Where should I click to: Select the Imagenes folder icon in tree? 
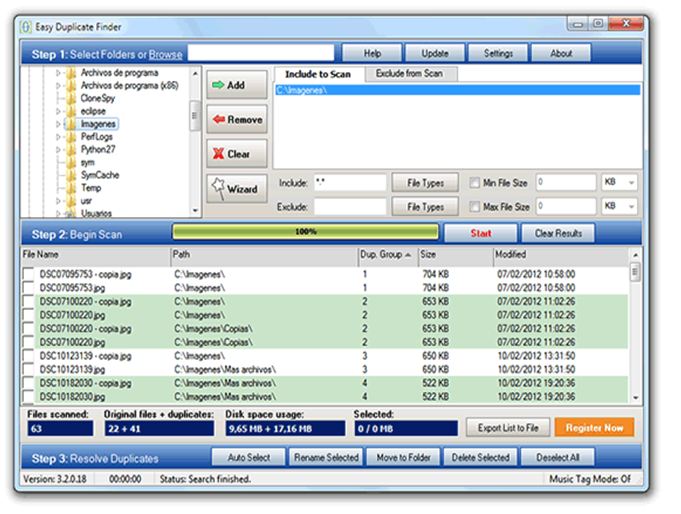coord(71,124)
